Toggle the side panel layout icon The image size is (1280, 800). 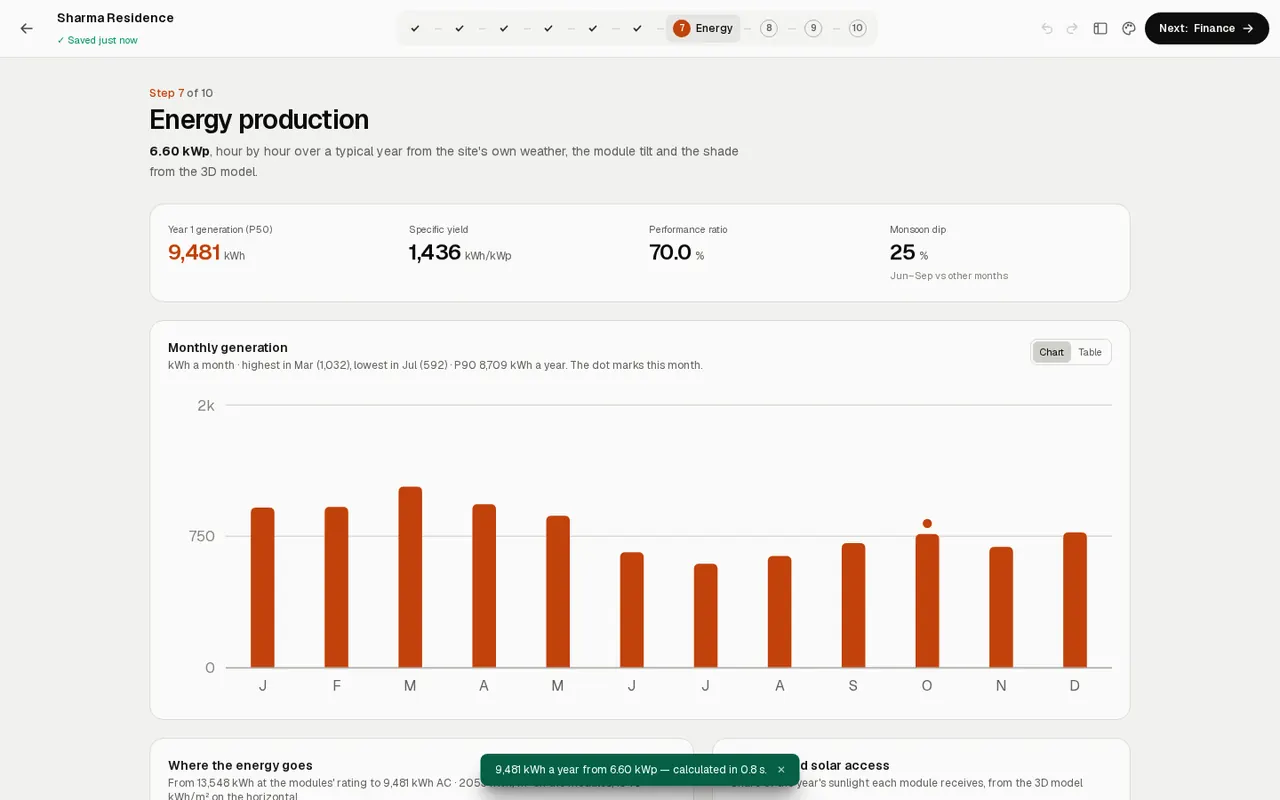point(1100,28)
